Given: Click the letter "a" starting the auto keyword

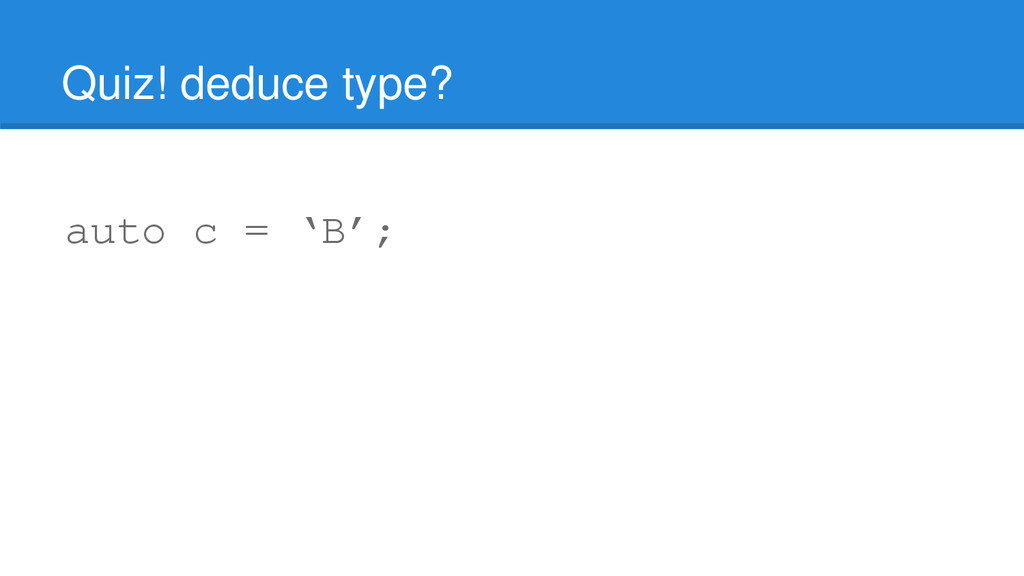Looking at the screenshot, I should coord(77,234).
